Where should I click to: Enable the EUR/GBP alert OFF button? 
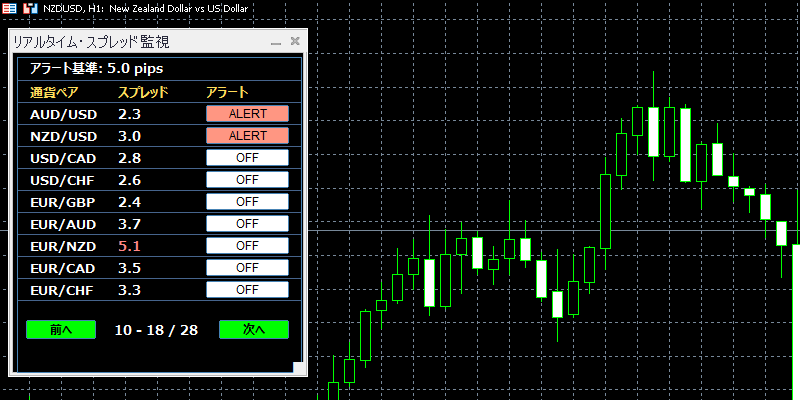pyautogui.click(x=247, y=202)
